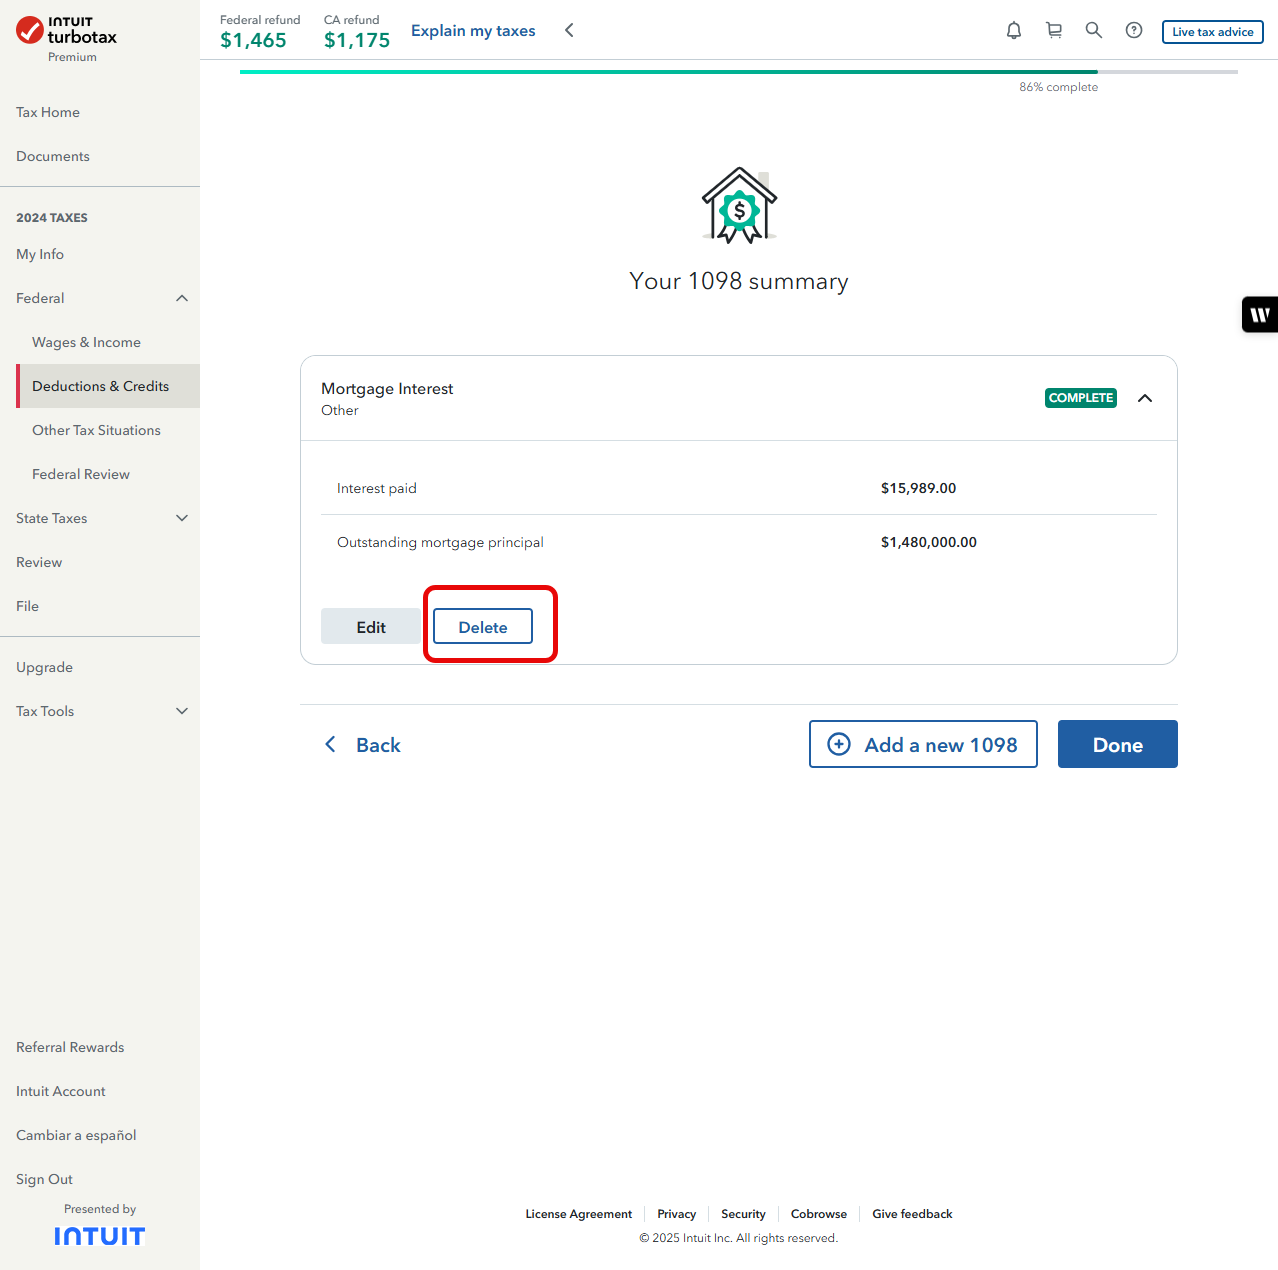Open the File section

(27, 606)
